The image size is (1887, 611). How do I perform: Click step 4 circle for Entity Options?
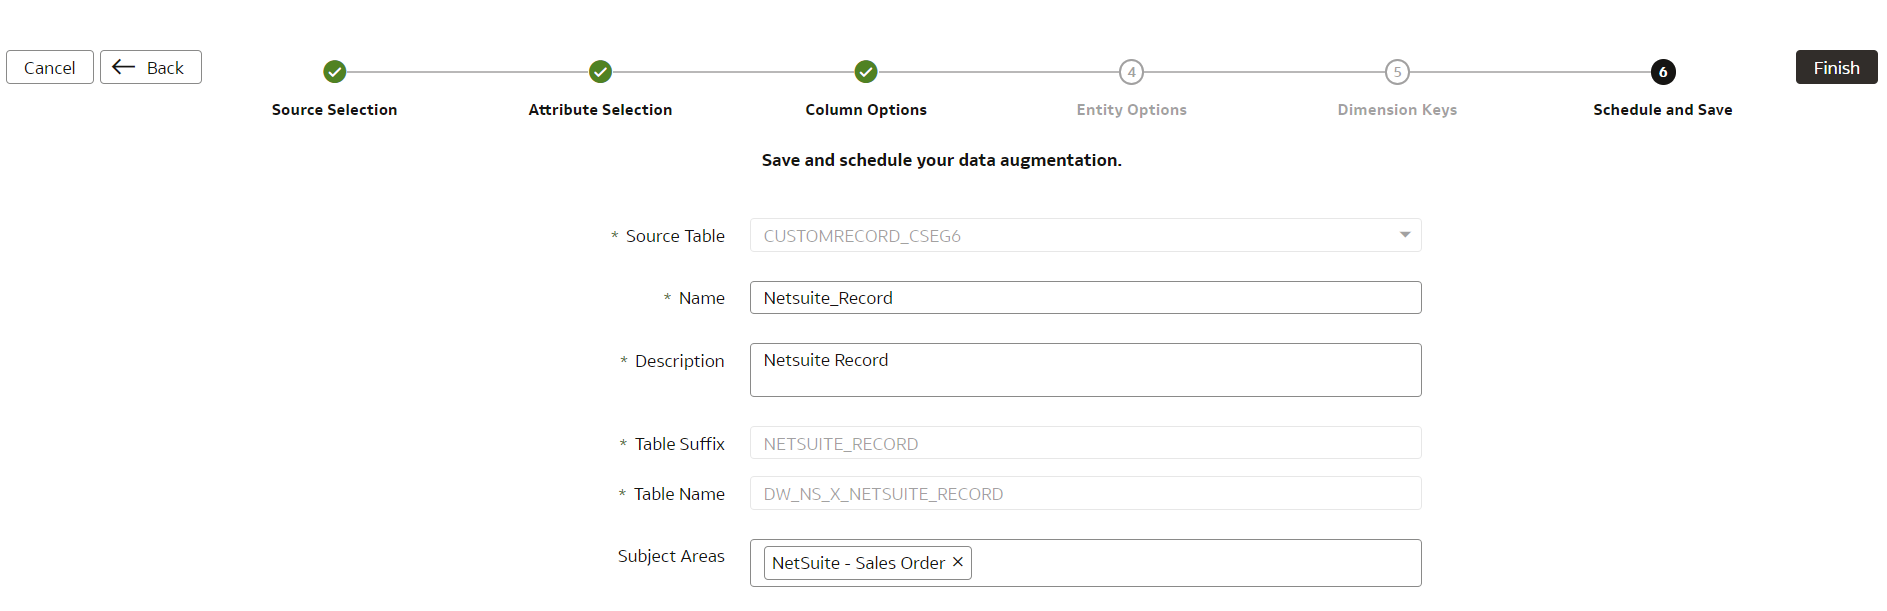click(x=1131, y=72)
